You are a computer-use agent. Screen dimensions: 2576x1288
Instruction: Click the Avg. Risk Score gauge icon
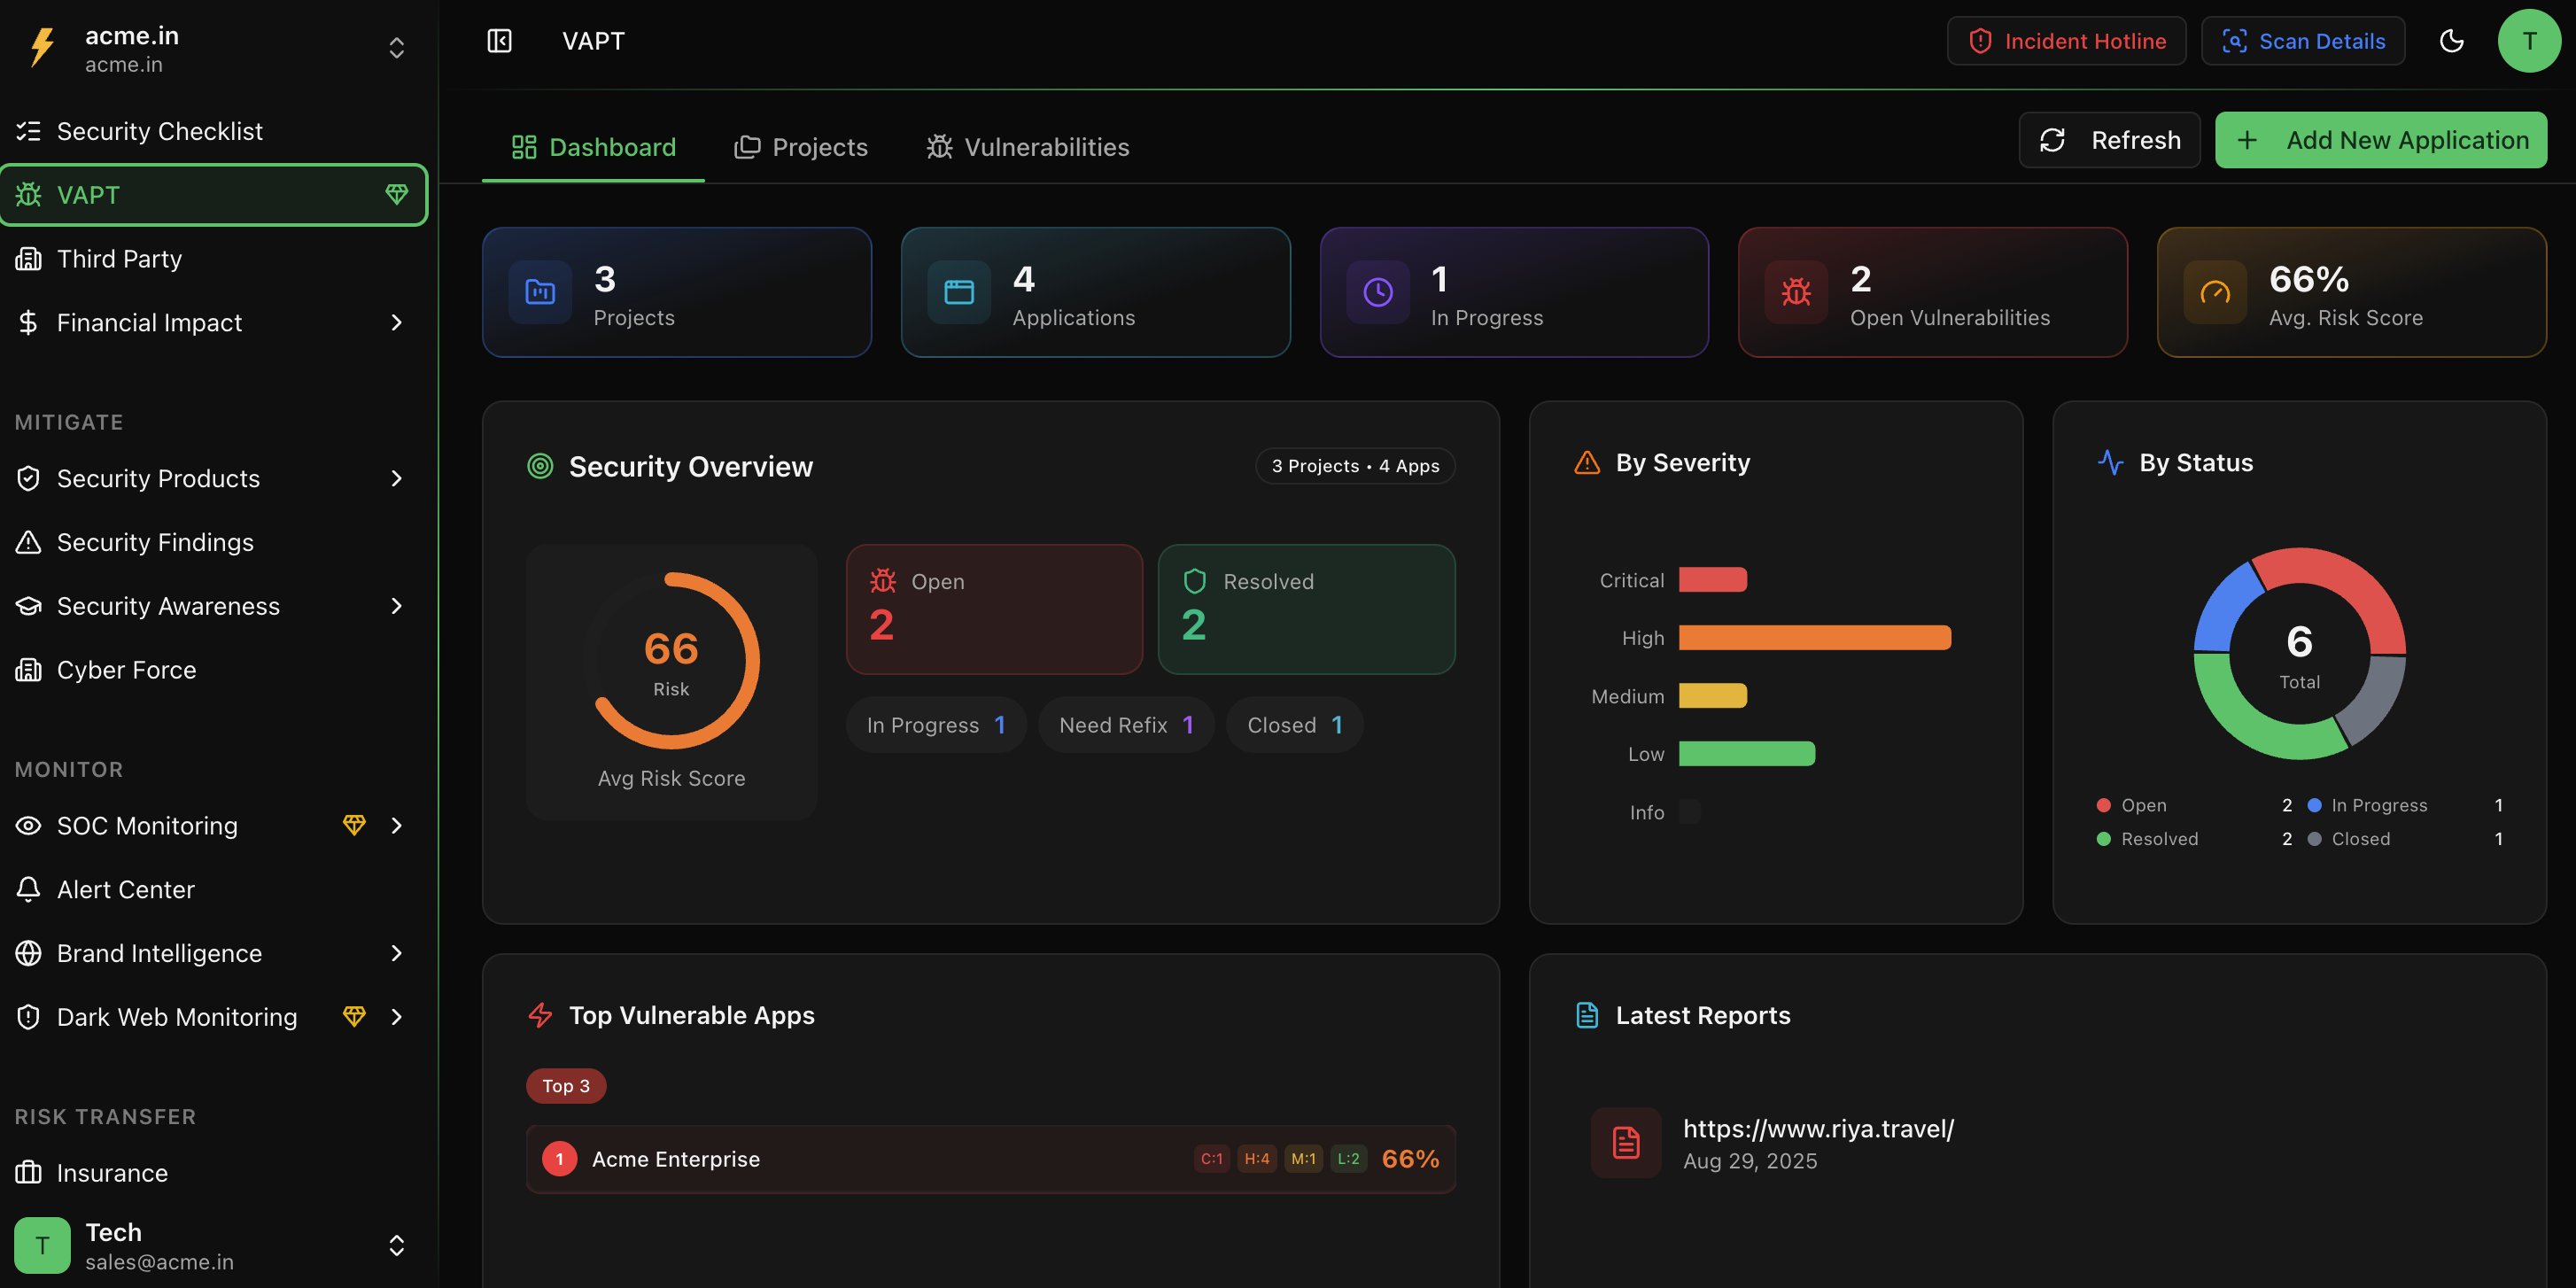click(2214, 292)
